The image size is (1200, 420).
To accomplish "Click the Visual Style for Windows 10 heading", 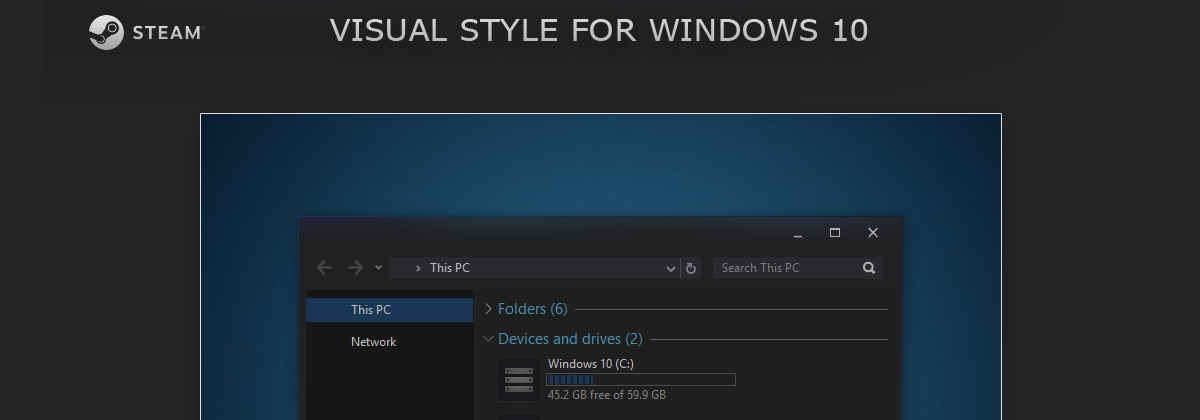I will coord(599,30).
